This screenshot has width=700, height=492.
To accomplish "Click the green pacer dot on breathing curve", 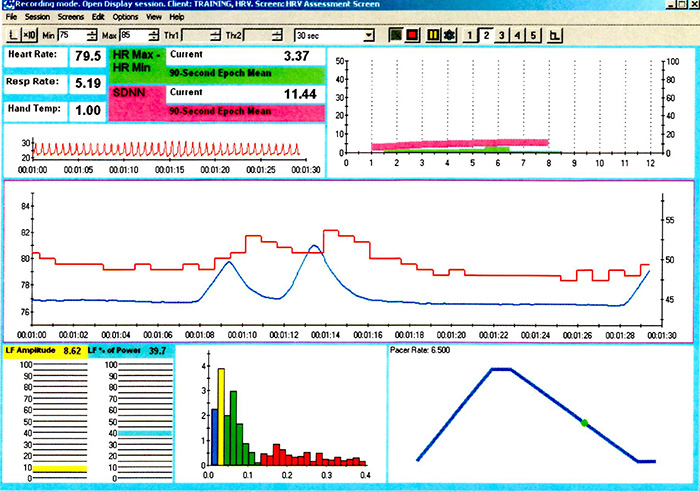I will point(585,424).
